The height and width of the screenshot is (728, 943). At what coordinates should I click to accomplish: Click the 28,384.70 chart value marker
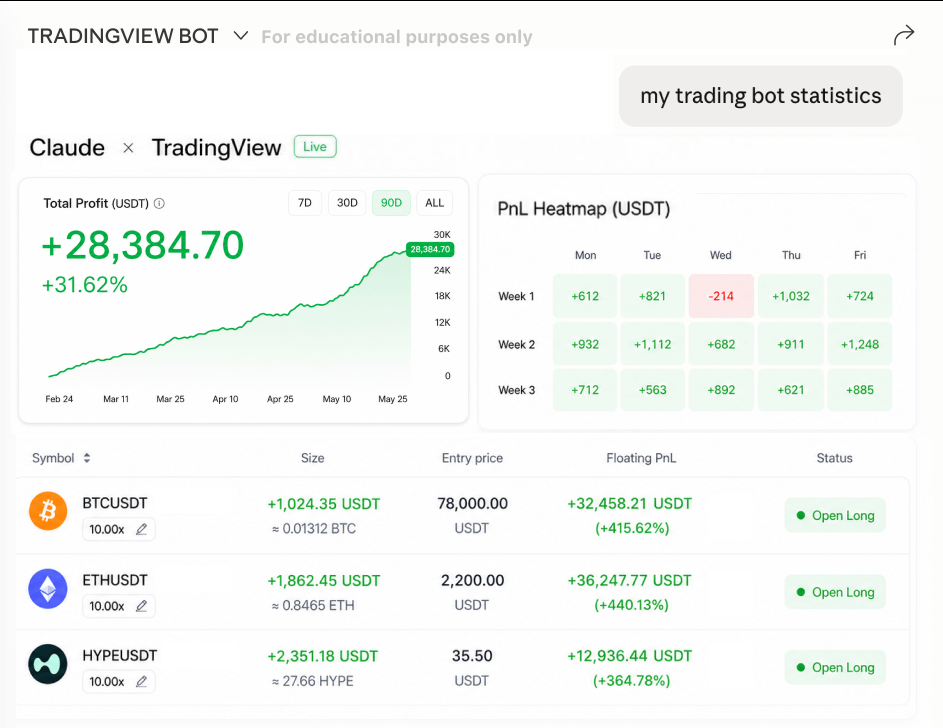(430, 249)
